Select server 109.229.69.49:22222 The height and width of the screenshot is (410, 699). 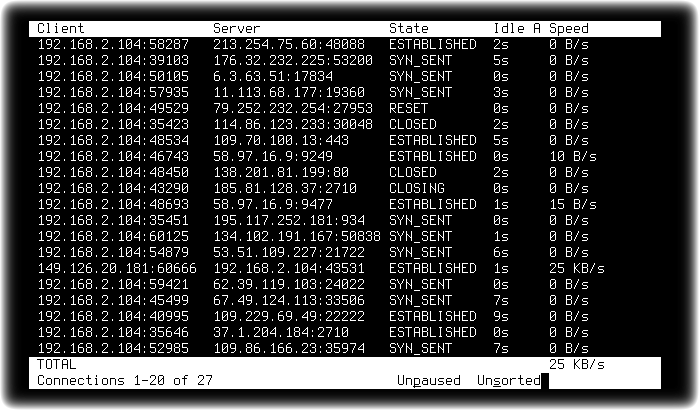coord(288,317)
